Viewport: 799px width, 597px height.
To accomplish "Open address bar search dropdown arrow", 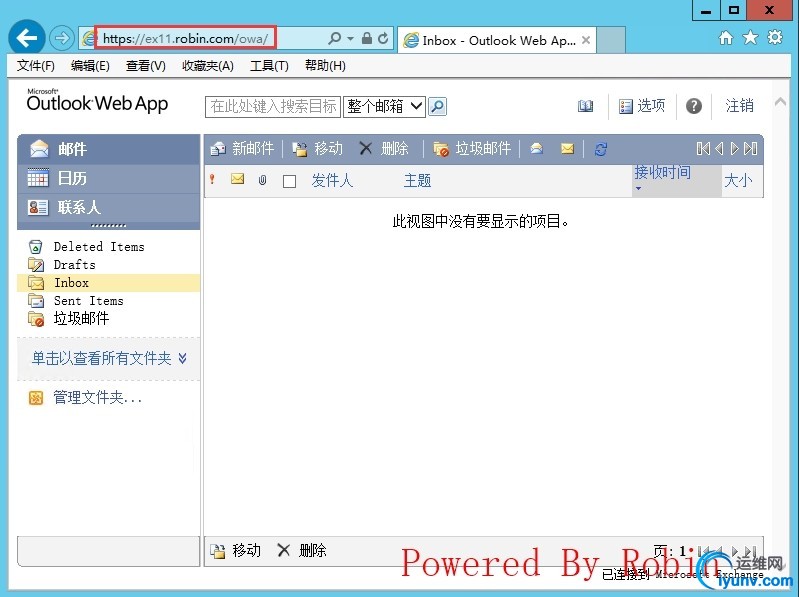I will [x=351, y=39].
